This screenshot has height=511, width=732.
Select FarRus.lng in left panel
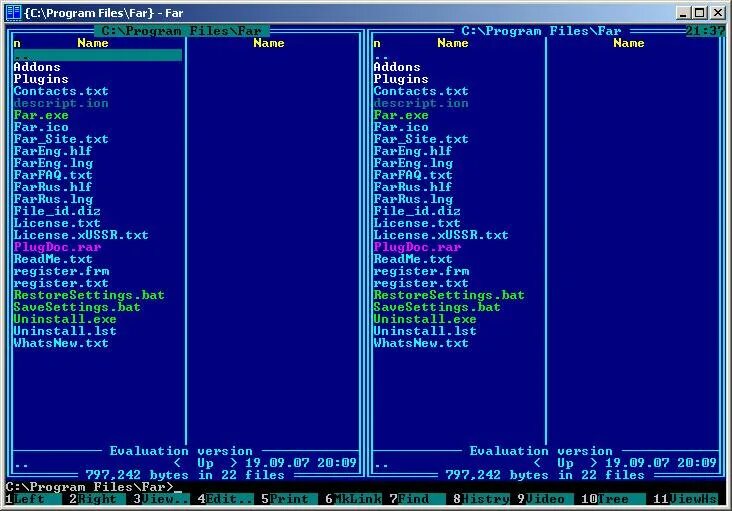(x=53, y=199)
